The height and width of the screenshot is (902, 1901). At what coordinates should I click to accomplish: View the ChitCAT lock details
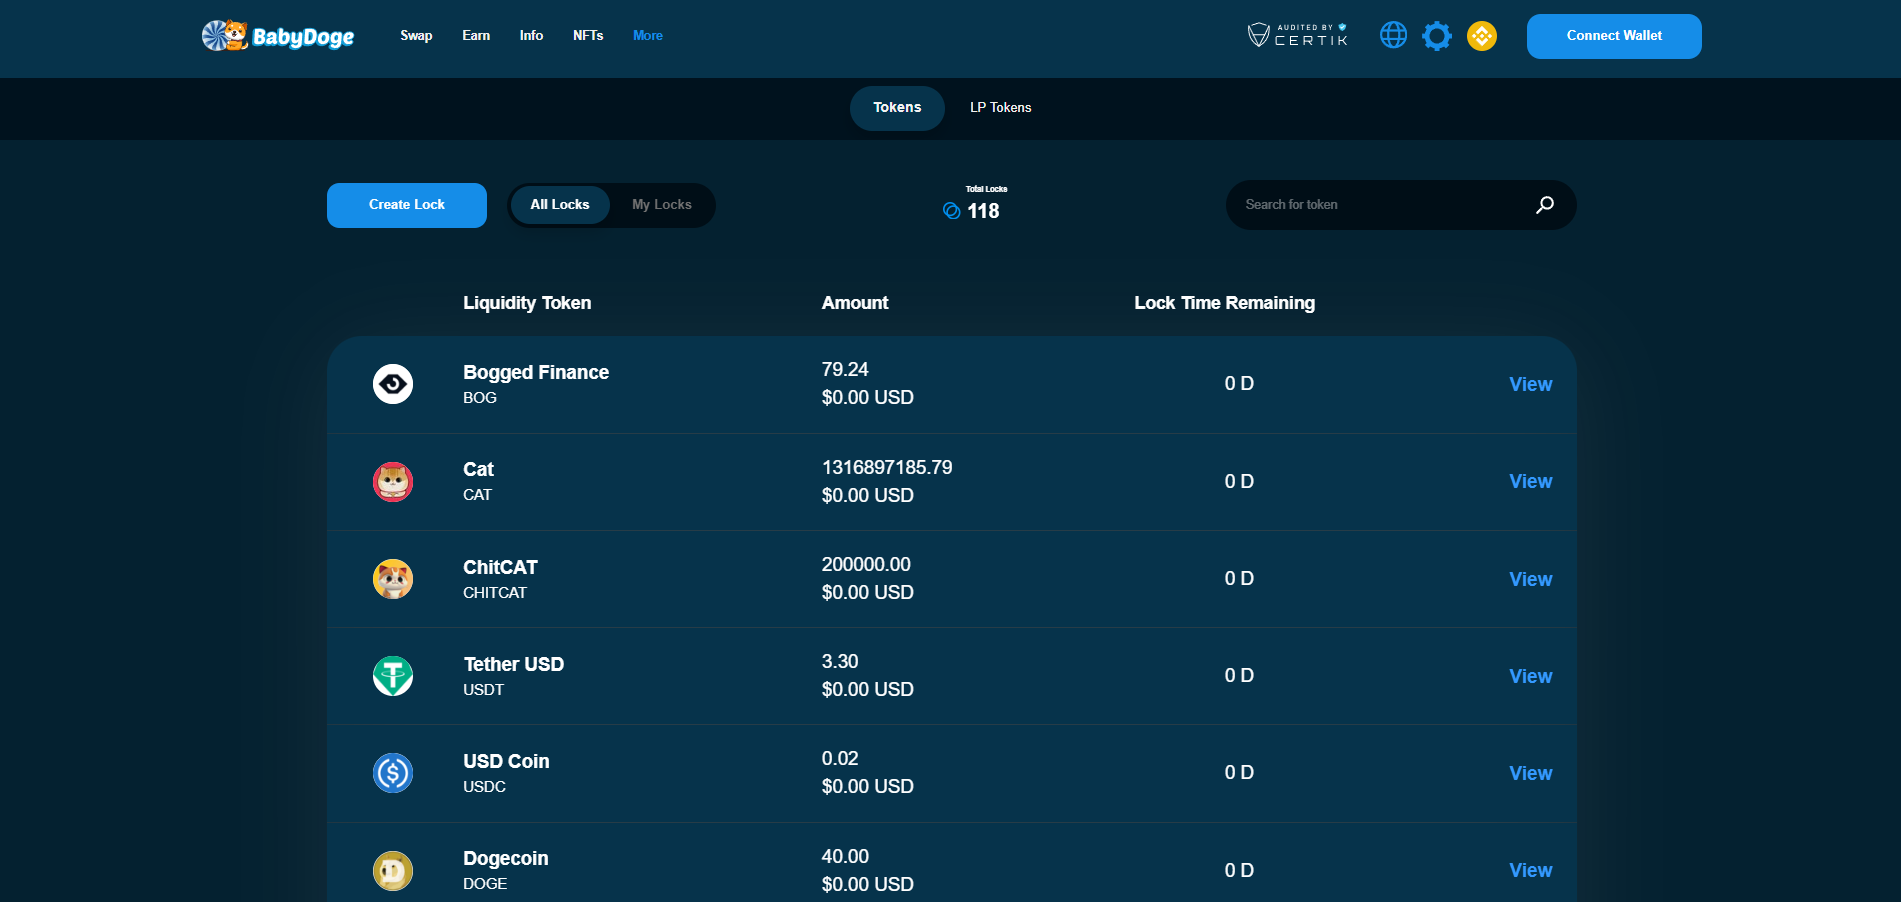pos(1530,579)
